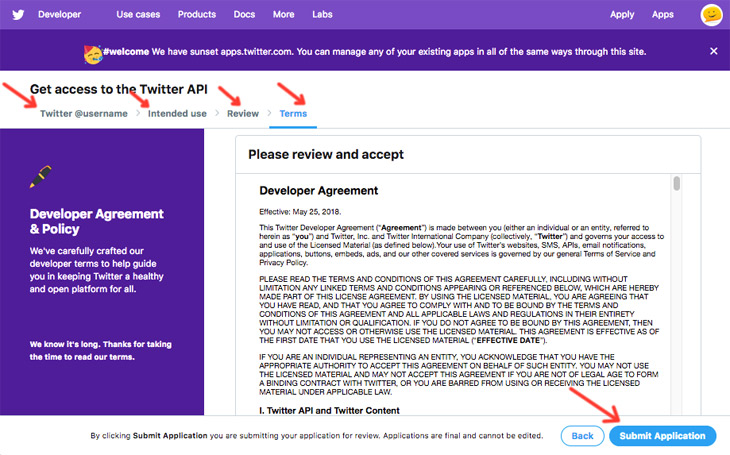Screen dimensions: 730x455
Task: Click the chevron after Review
Action: [269, 113]
